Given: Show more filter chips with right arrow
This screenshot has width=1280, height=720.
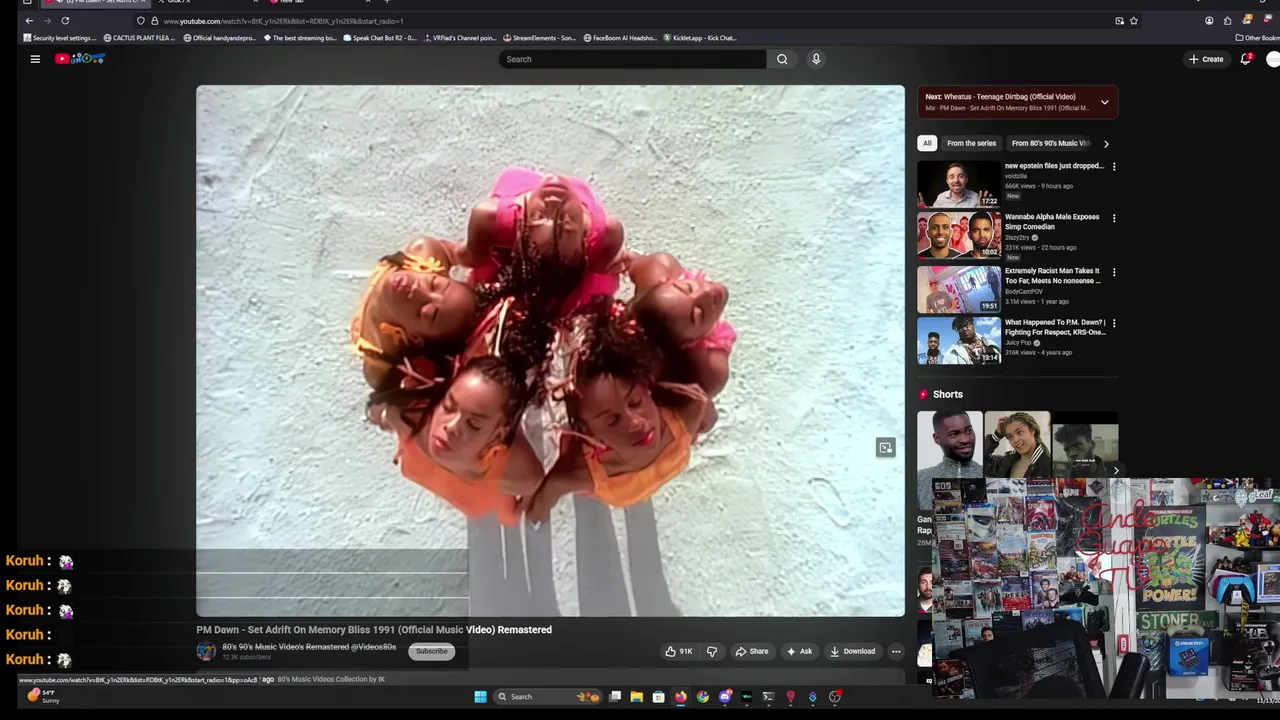Looking at the screenshot, I should 1106,143.
